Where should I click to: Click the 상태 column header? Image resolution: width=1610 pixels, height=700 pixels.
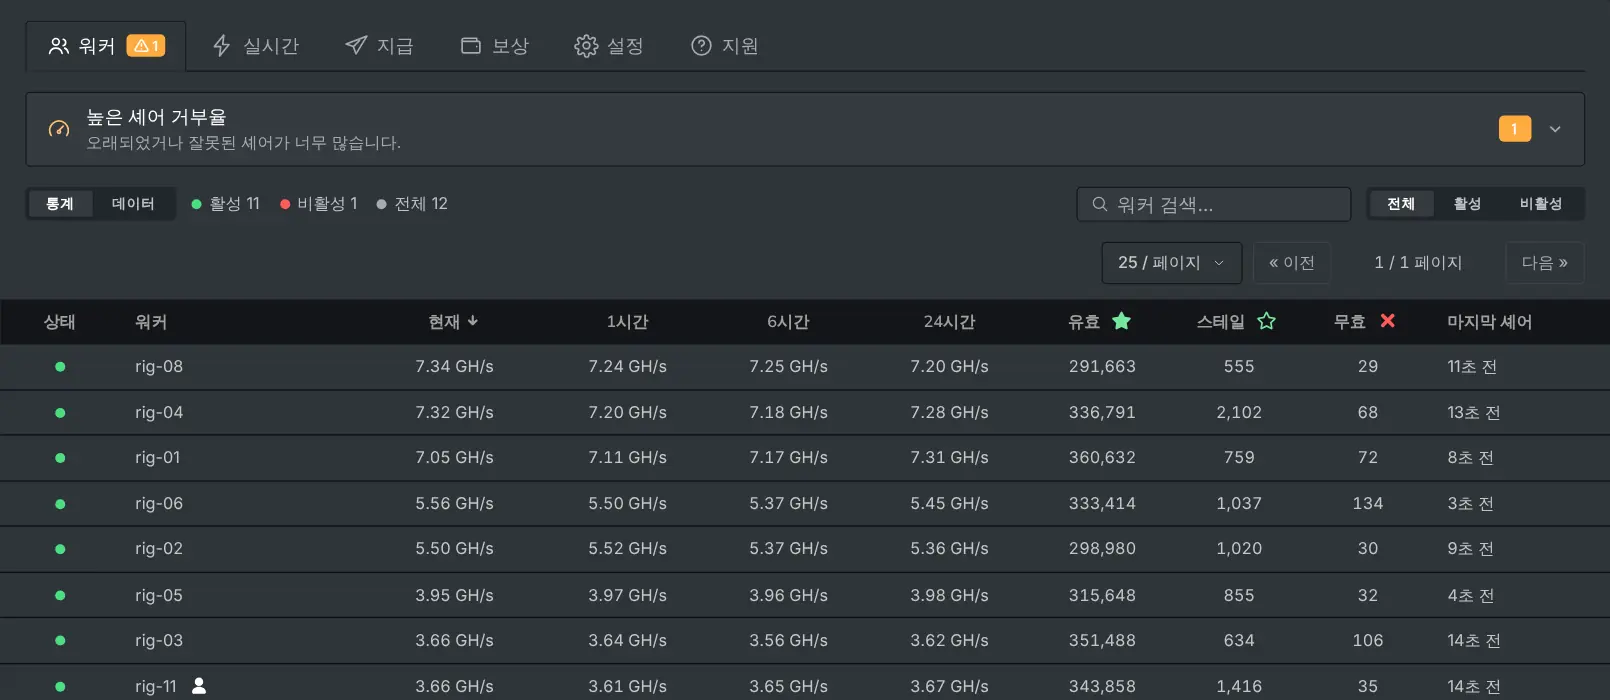[x=60, y=322]
